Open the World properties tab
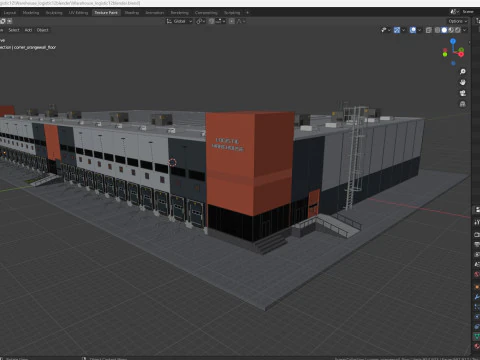This screenshot has height=360, width=480. 477,275
